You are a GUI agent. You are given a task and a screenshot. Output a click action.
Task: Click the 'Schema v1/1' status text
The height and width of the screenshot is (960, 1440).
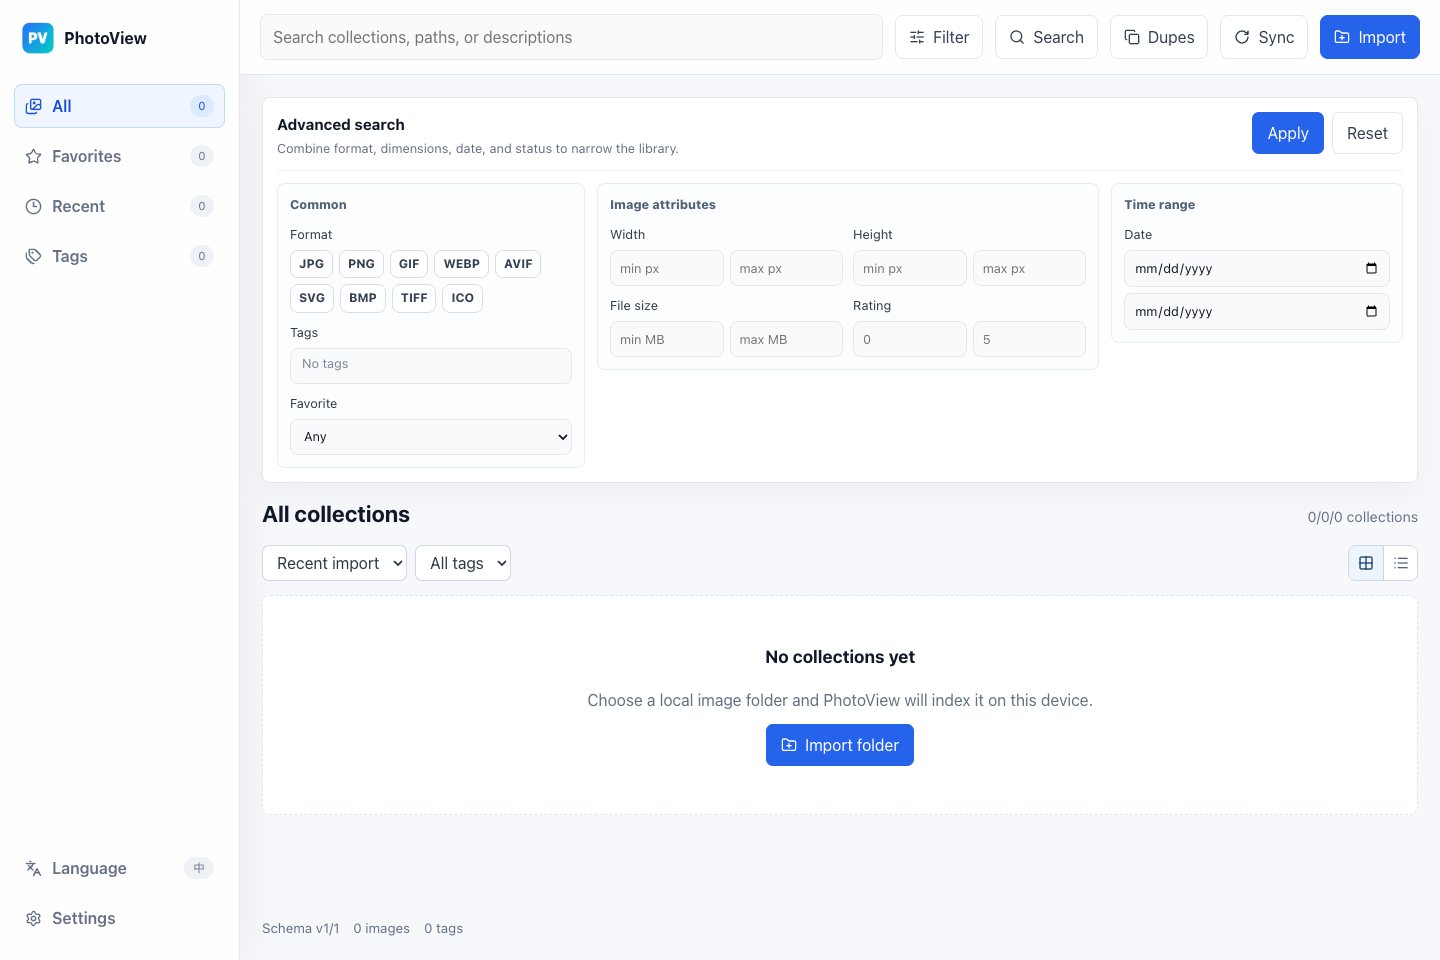point(301,928)
